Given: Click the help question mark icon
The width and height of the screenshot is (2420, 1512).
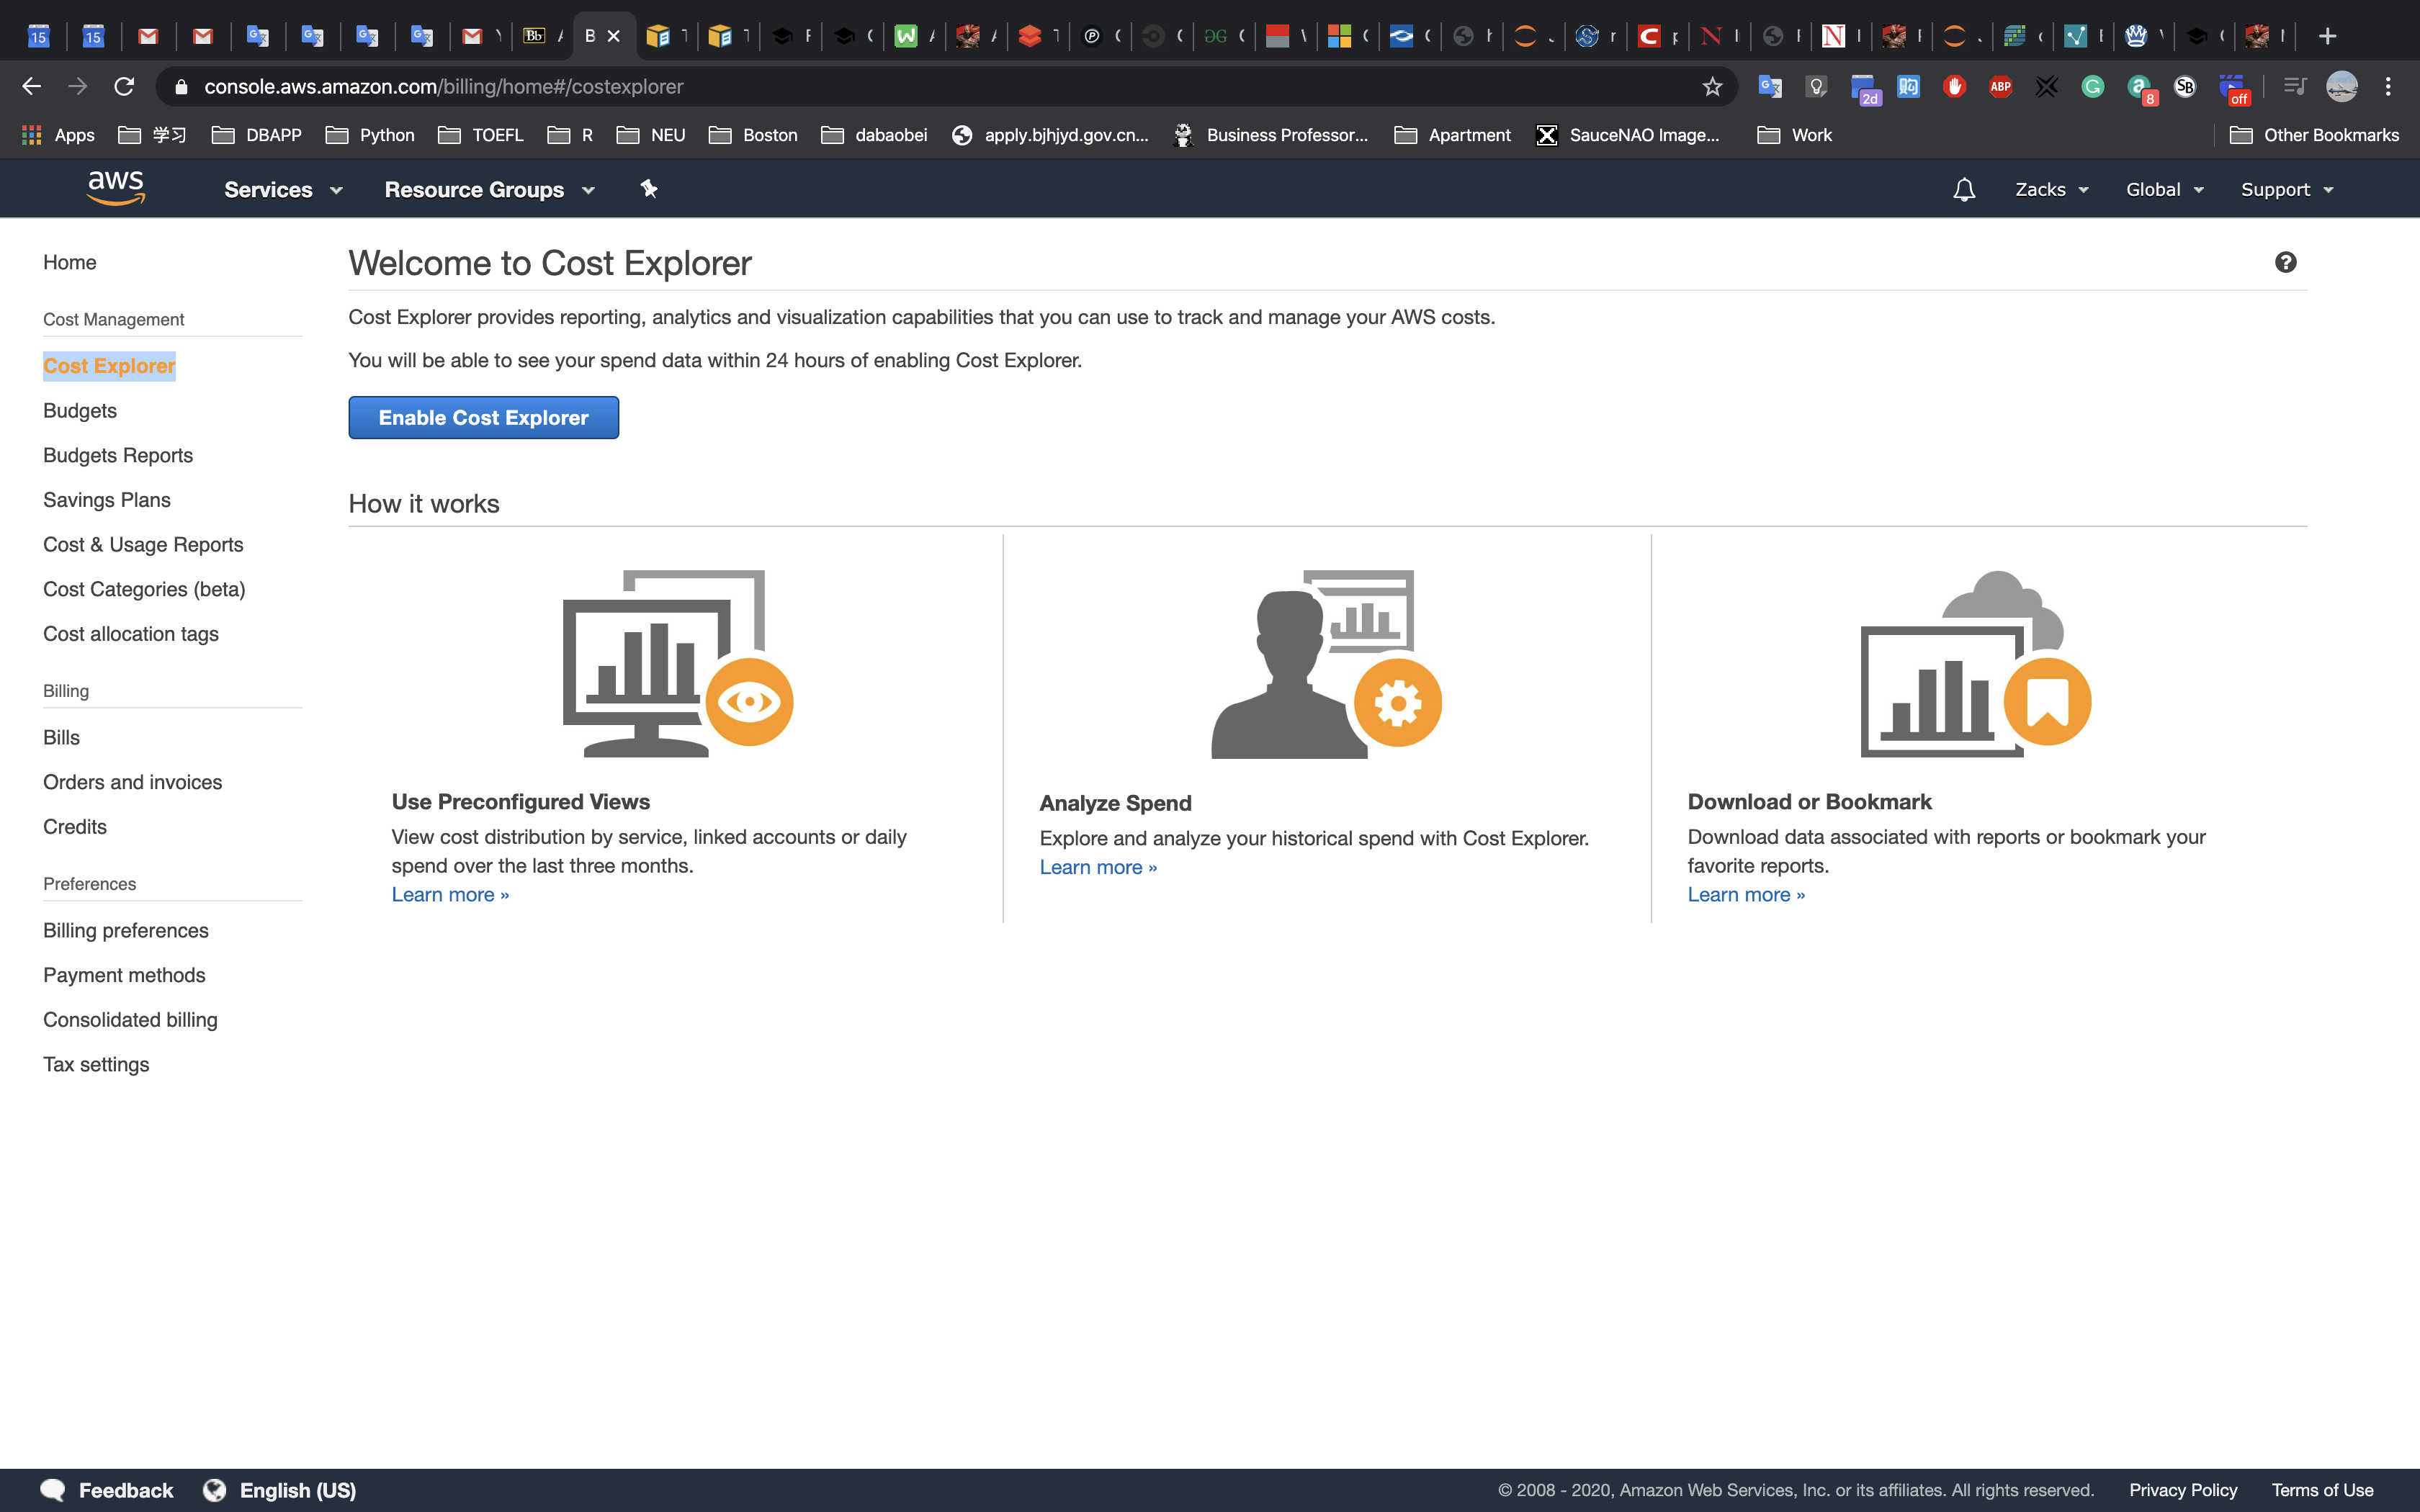Looking at the screenshot, I should pyautogui.click(x=2285, y=262).
